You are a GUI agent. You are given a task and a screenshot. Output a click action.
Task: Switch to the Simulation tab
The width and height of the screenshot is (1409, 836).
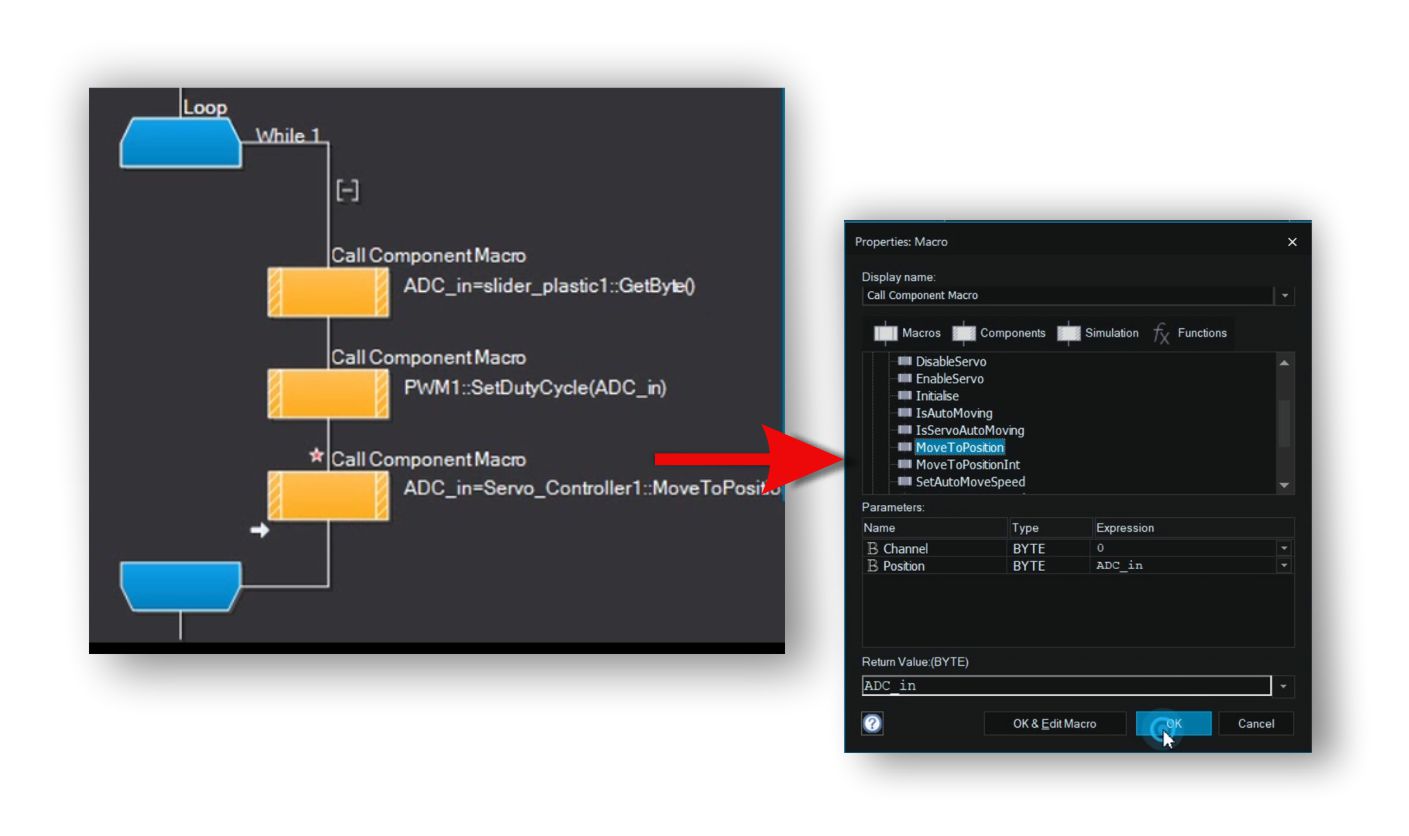(1098, 333)
